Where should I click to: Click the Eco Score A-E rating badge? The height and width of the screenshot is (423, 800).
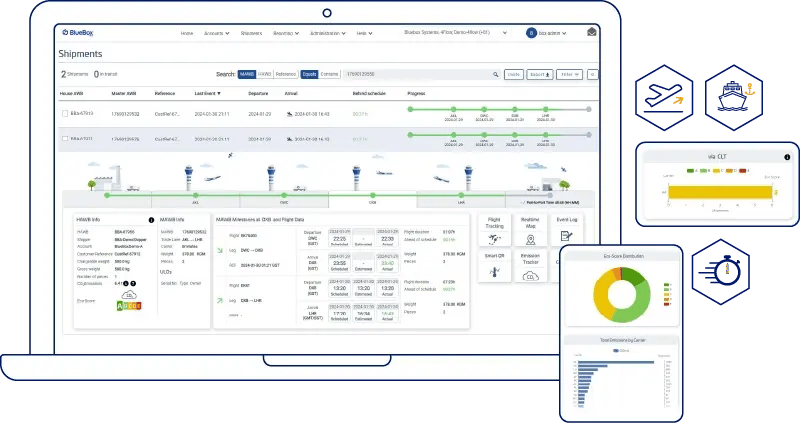coord(129,306)
